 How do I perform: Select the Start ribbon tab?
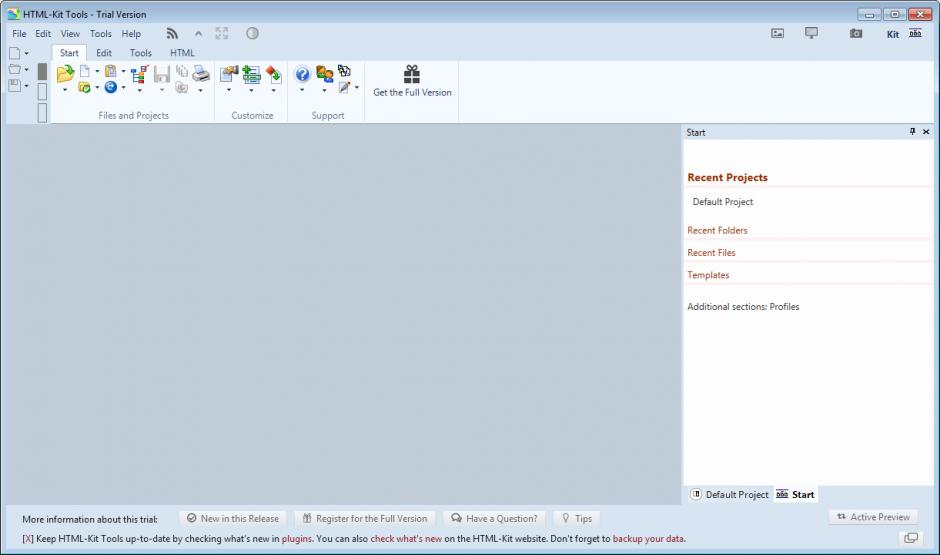(x=69, y=53)
